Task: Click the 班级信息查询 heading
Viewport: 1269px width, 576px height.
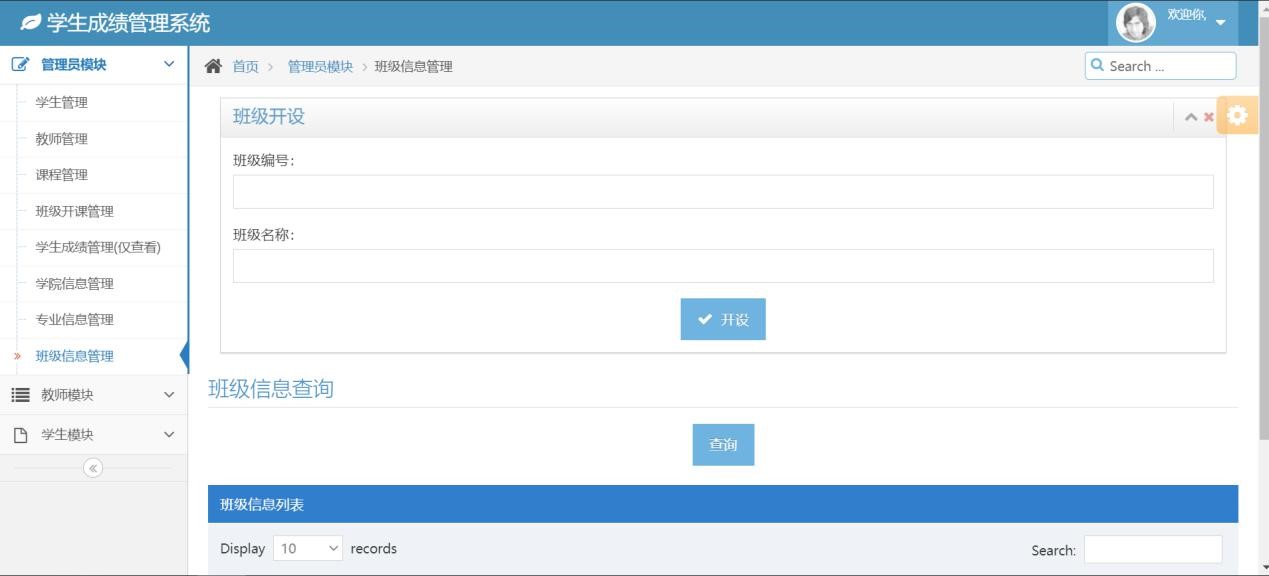Action: click(271, 389)
